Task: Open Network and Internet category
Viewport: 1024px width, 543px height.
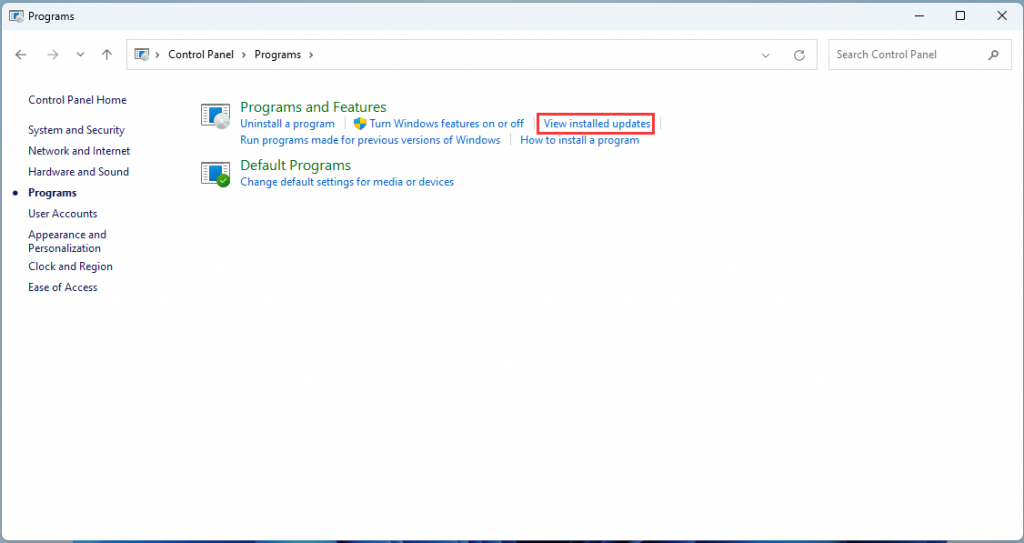Action: click(x=79, y=151)
